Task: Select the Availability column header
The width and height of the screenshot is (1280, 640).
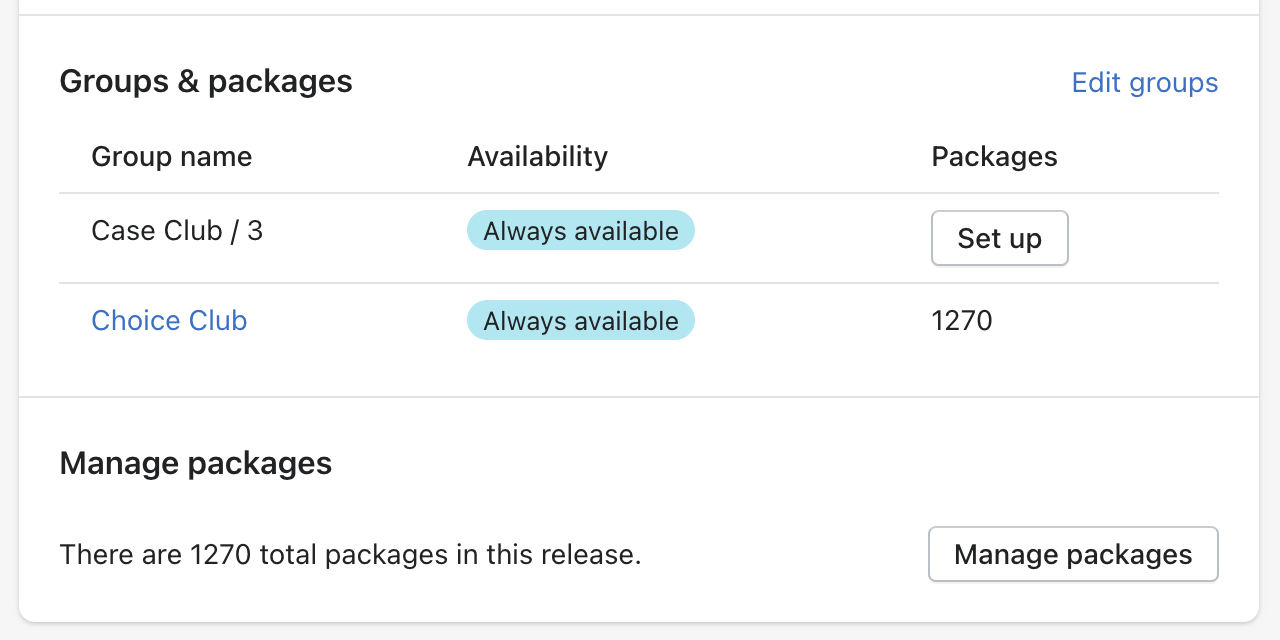Action: point(537,157)
